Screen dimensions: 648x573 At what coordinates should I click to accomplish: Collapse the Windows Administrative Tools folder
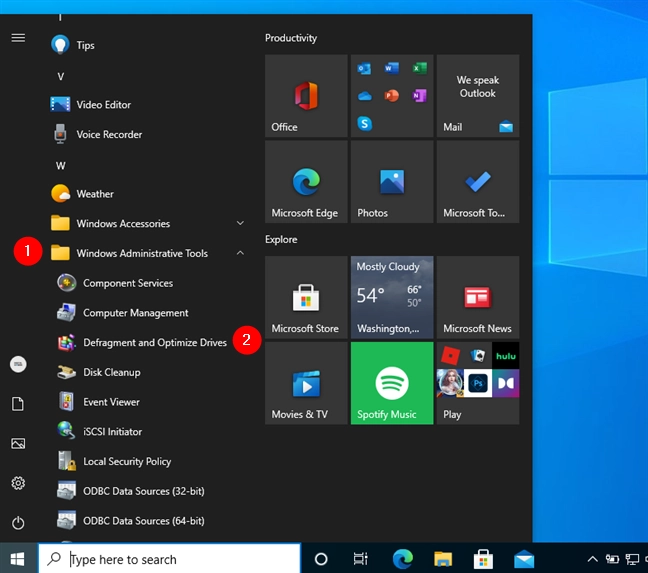click(147, 253)
